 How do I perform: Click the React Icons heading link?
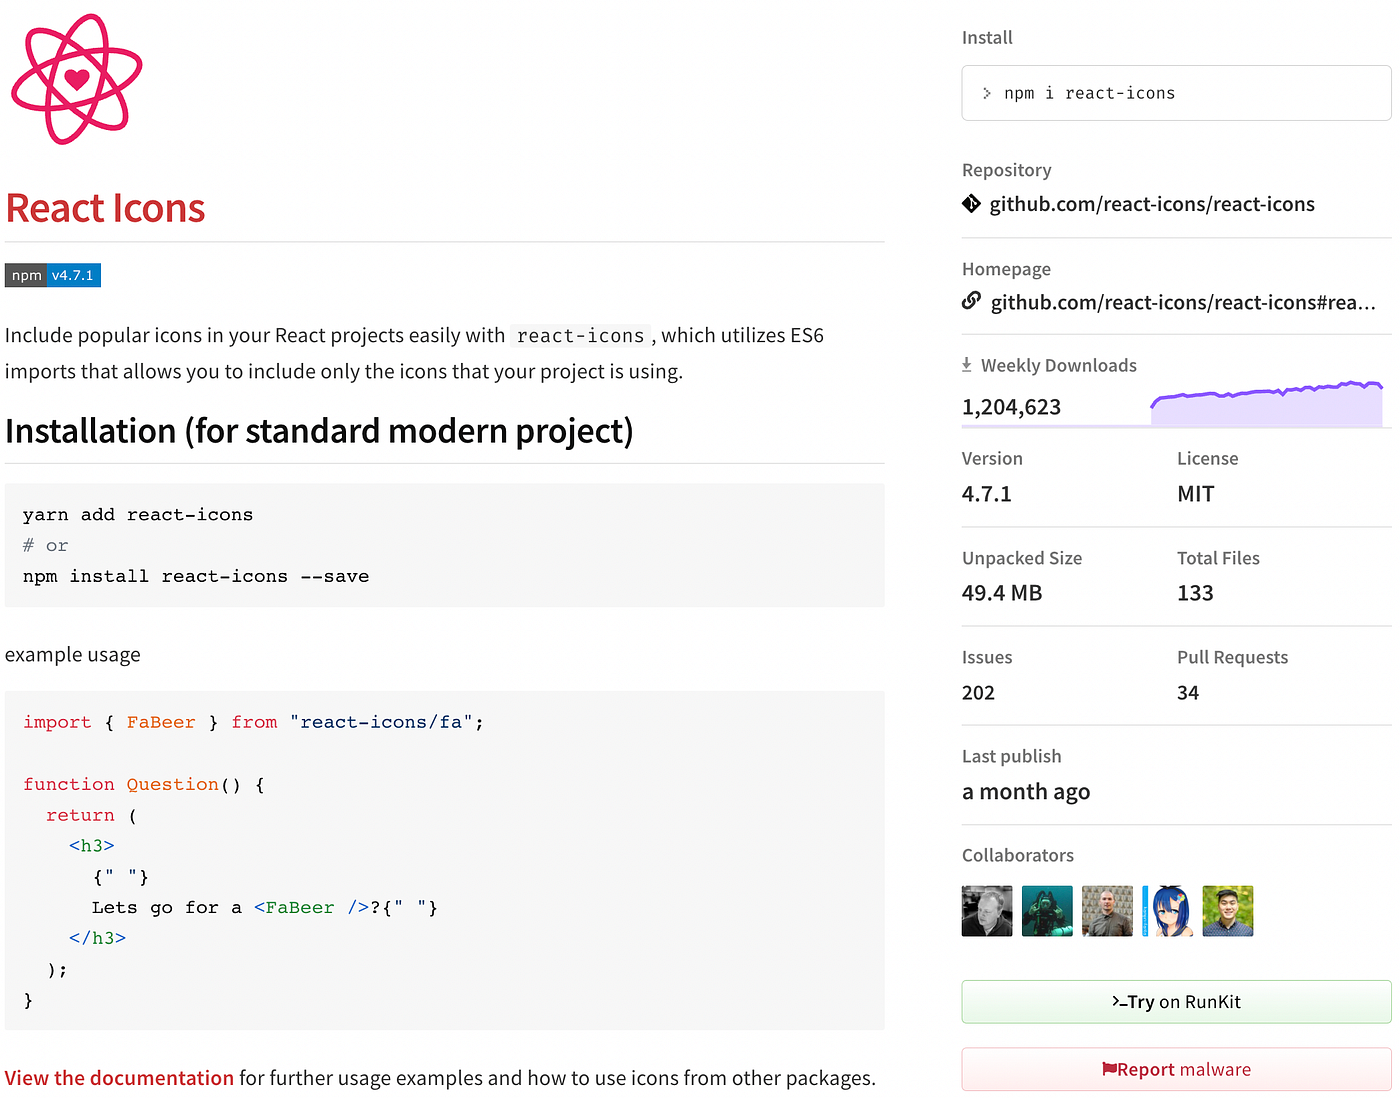pyautogui.click(x=105, y=208)
